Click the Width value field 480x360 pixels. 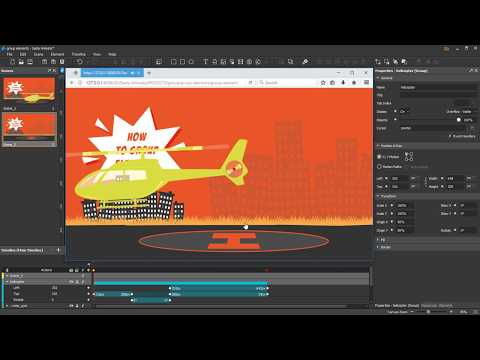(x=455, y=179)
